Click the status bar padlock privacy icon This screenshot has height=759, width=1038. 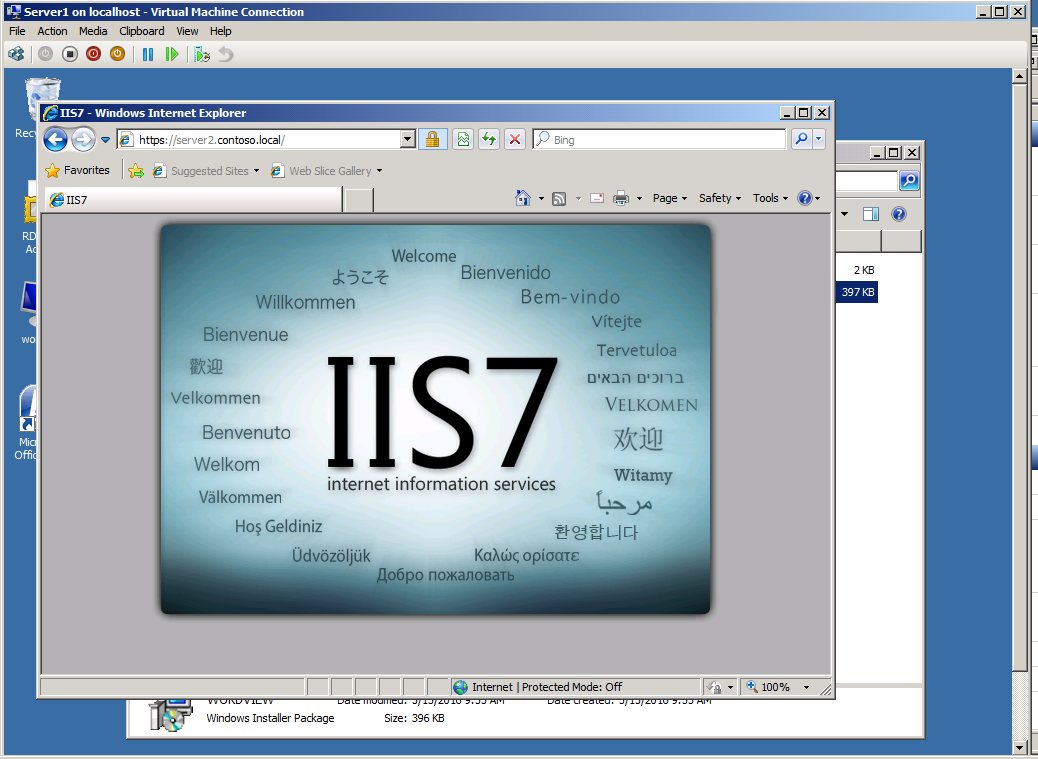click(x=715, y=687)
